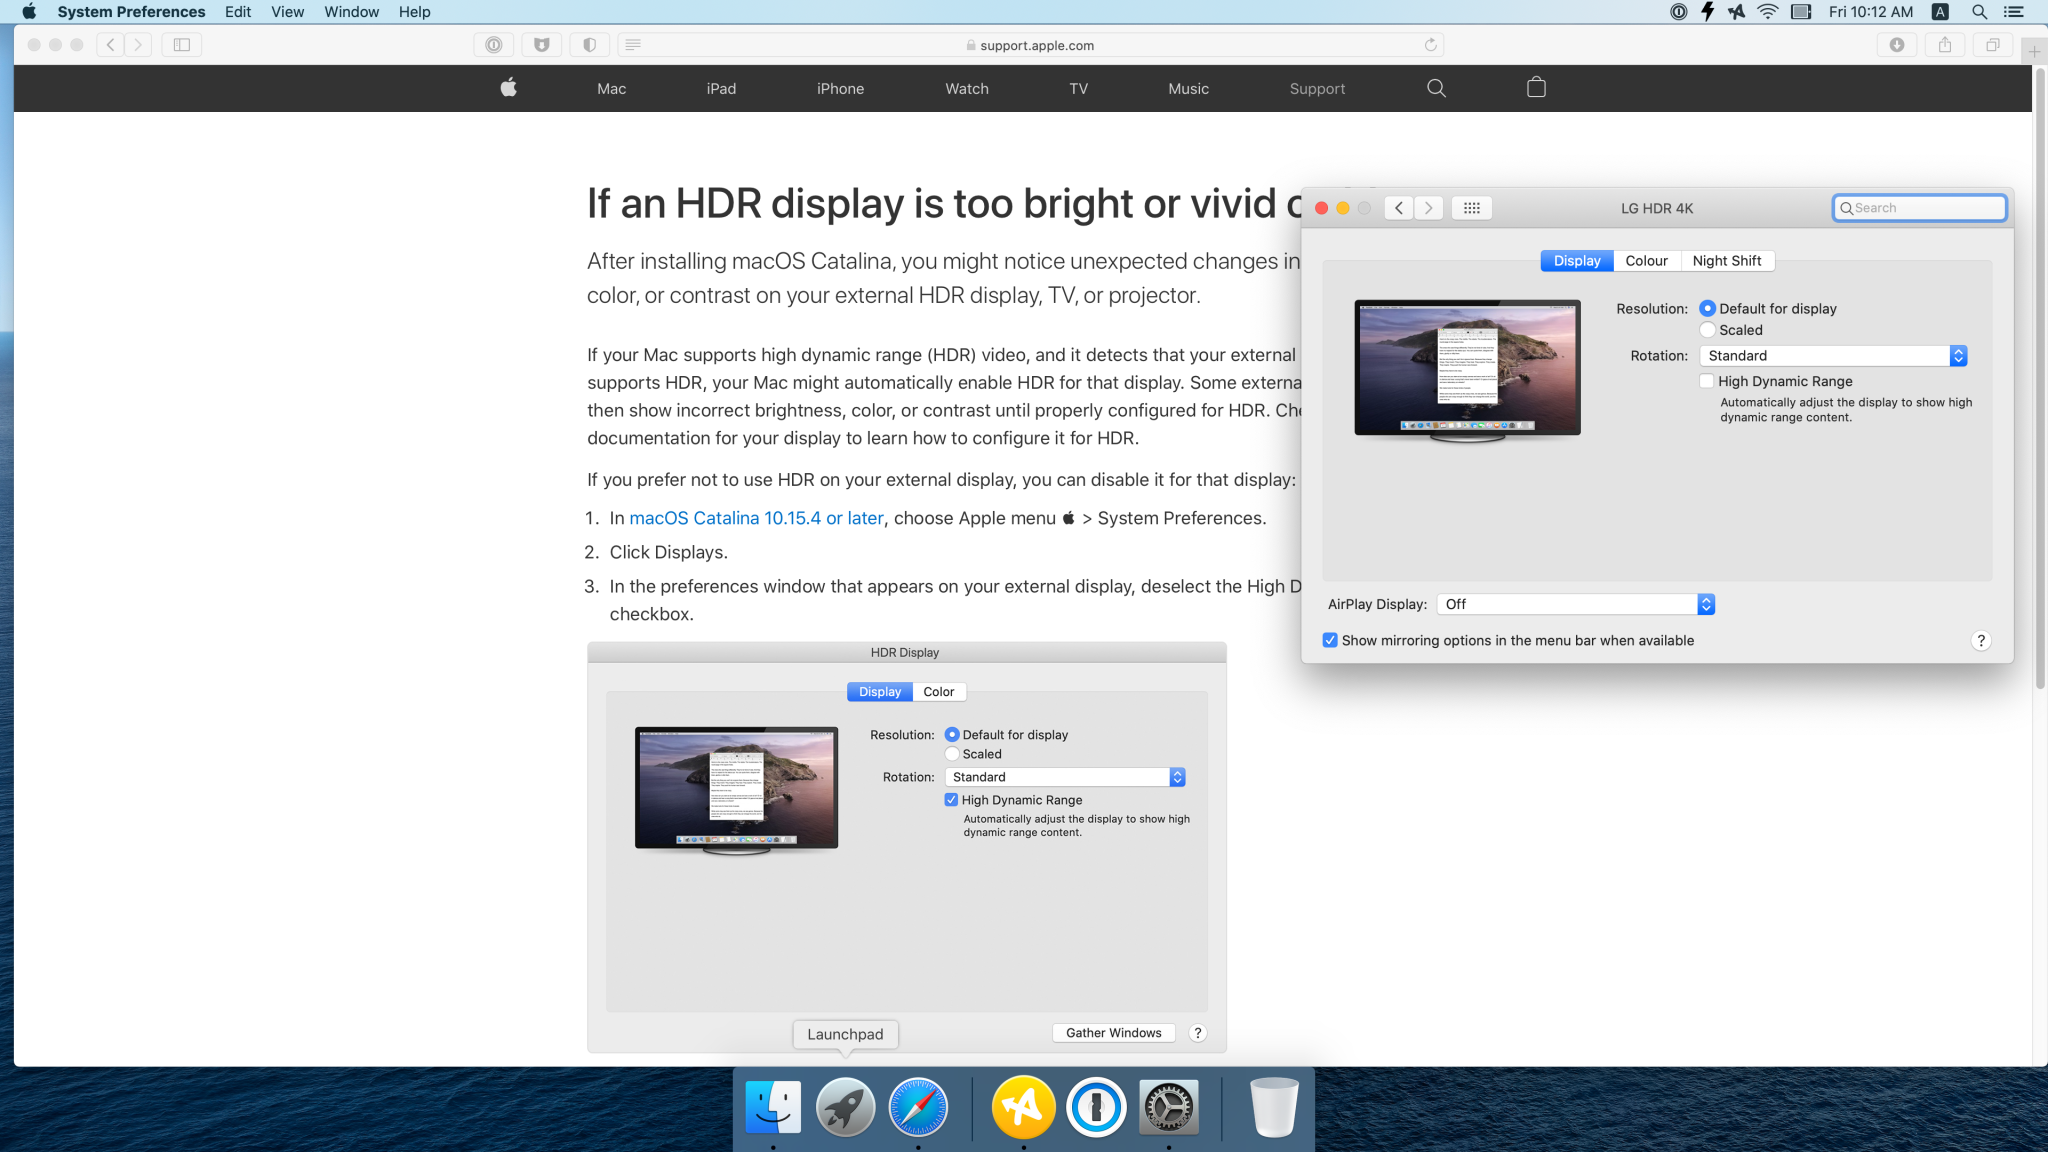Switch to Colour tab
The width and height of the screenshot is (2048, 1152).
pos(1646,261)
